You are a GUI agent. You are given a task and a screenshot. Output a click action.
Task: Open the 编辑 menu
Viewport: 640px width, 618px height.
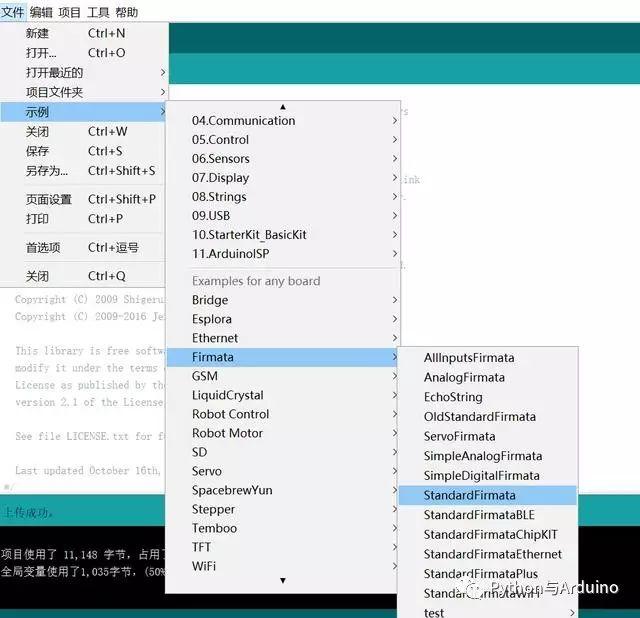pyautogui.click(x=41, y=12)
